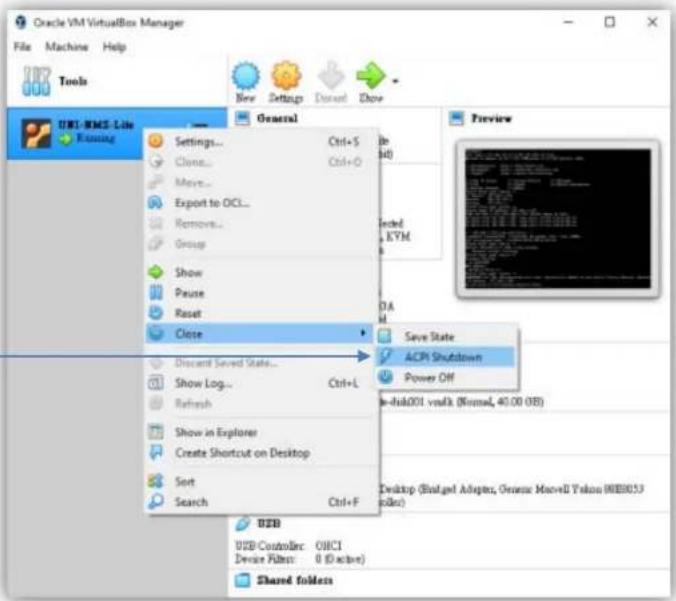Select Show in the context menu
Viewport: 676px width, 601px height.
coord(260,272)
